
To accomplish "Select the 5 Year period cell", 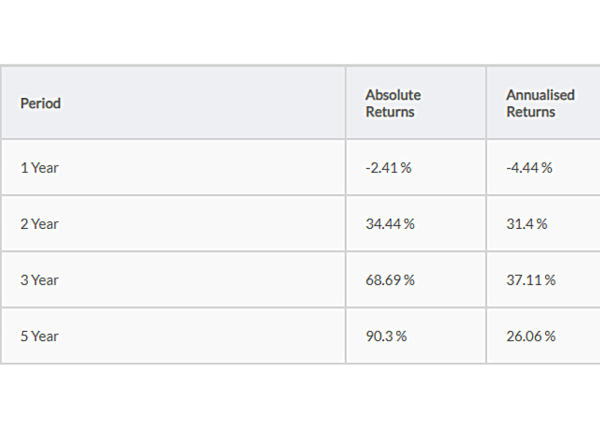I will (40, 336).
